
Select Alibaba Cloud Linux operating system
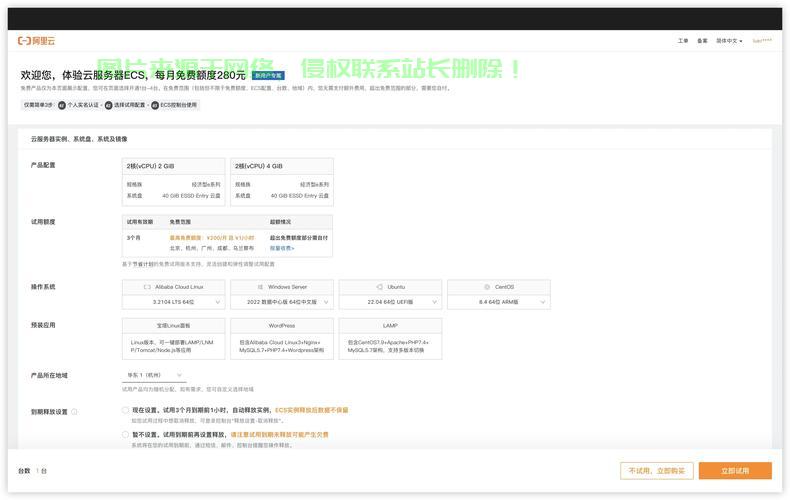click(173, 287)
